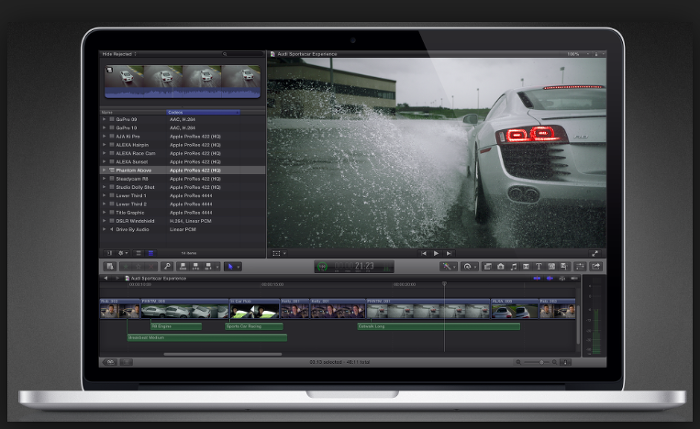Image resolution: width=700 pixels, height=429 pixels.
Task: Open the browser action gear menu
Action: click(122, 253)
